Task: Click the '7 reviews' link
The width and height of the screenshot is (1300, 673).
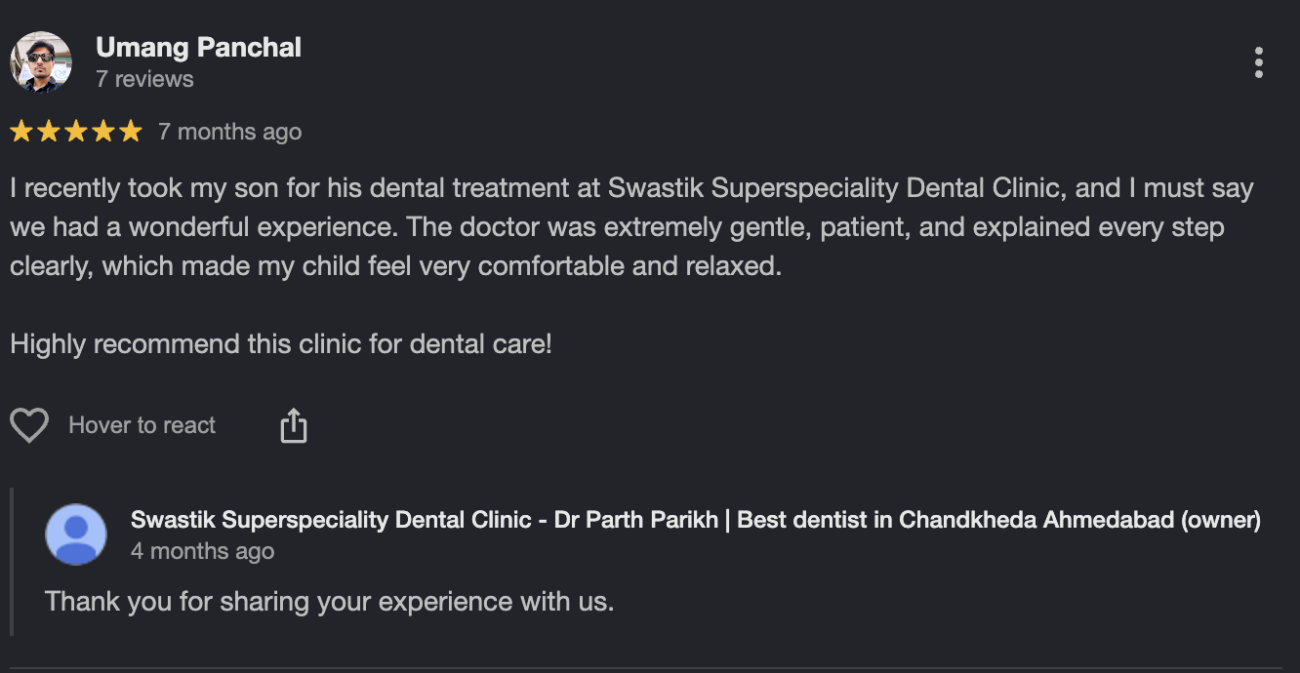Action: [145, 79]
